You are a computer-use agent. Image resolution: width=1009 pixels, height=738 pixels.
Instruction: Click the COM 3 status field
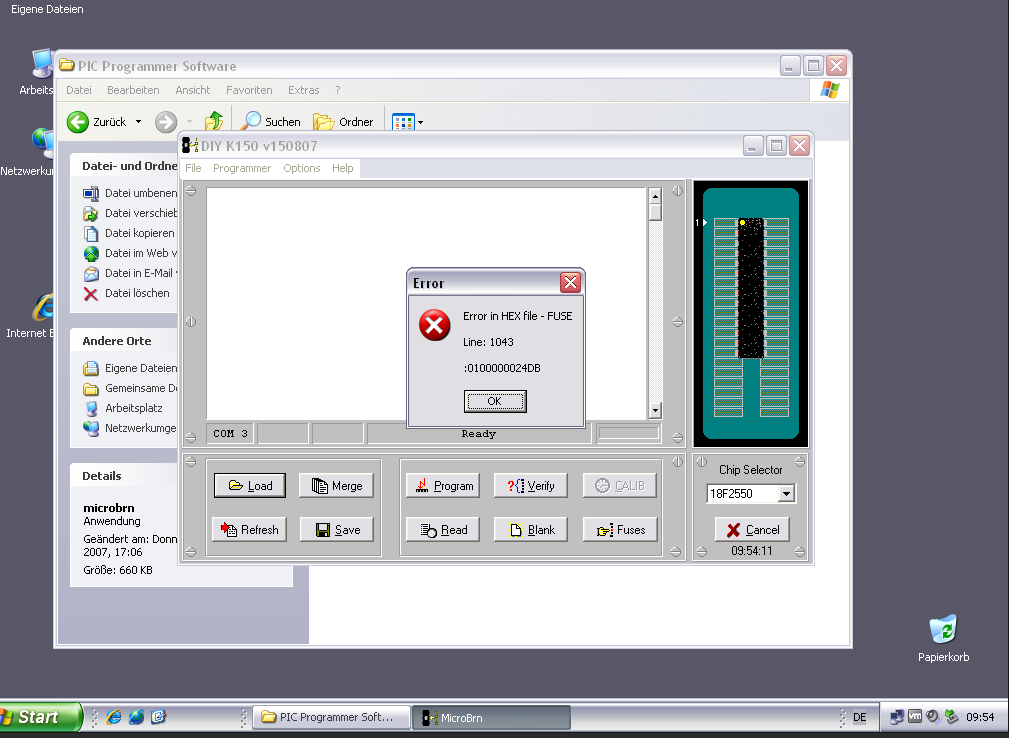(230, 434)
